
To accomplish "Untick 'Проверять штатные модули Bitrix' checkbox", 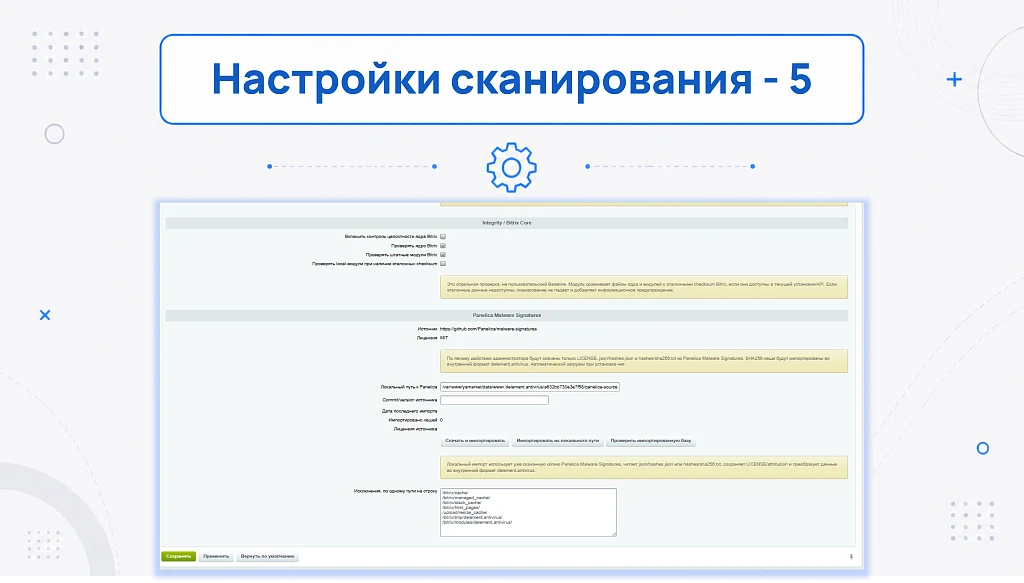I will pyautogui.click(x=443, y=255).
